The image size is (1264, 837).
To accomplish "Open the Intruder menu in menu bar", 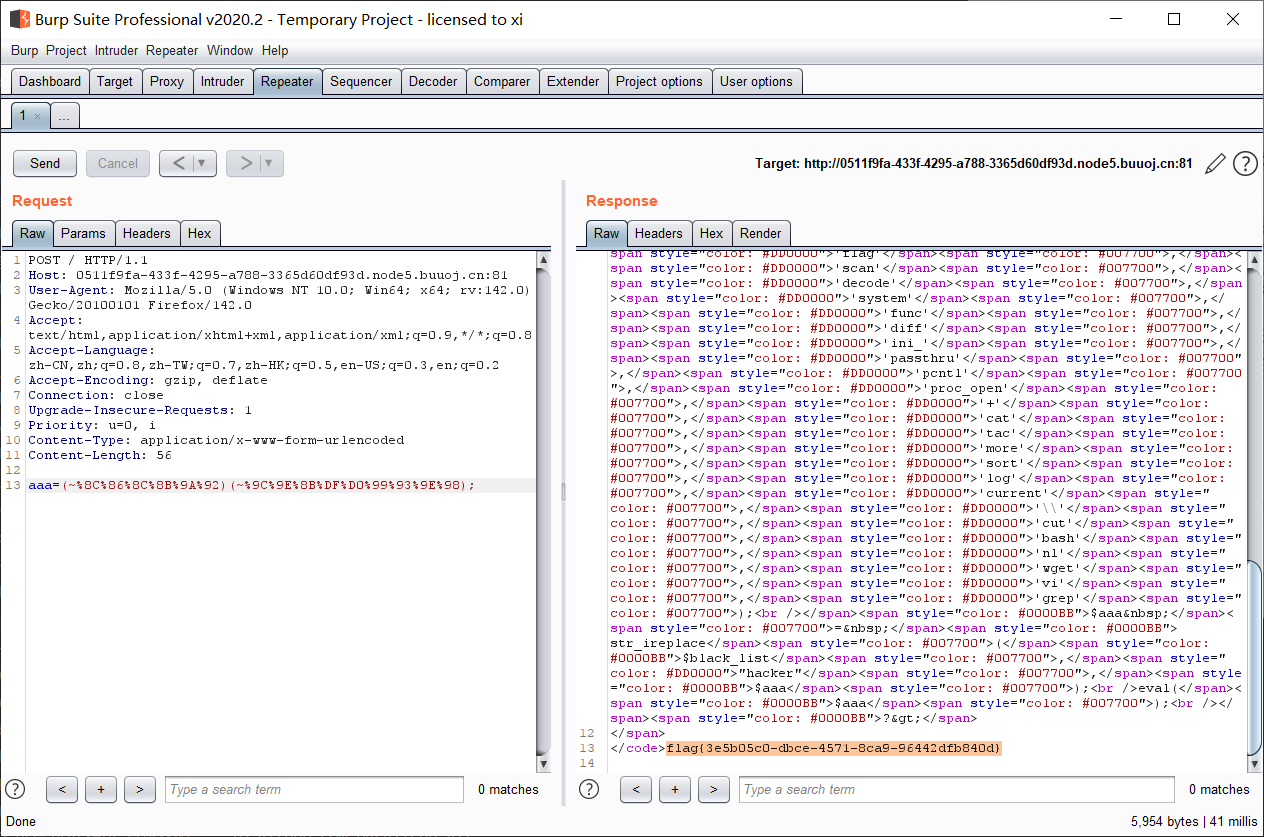I will point(116,50).
